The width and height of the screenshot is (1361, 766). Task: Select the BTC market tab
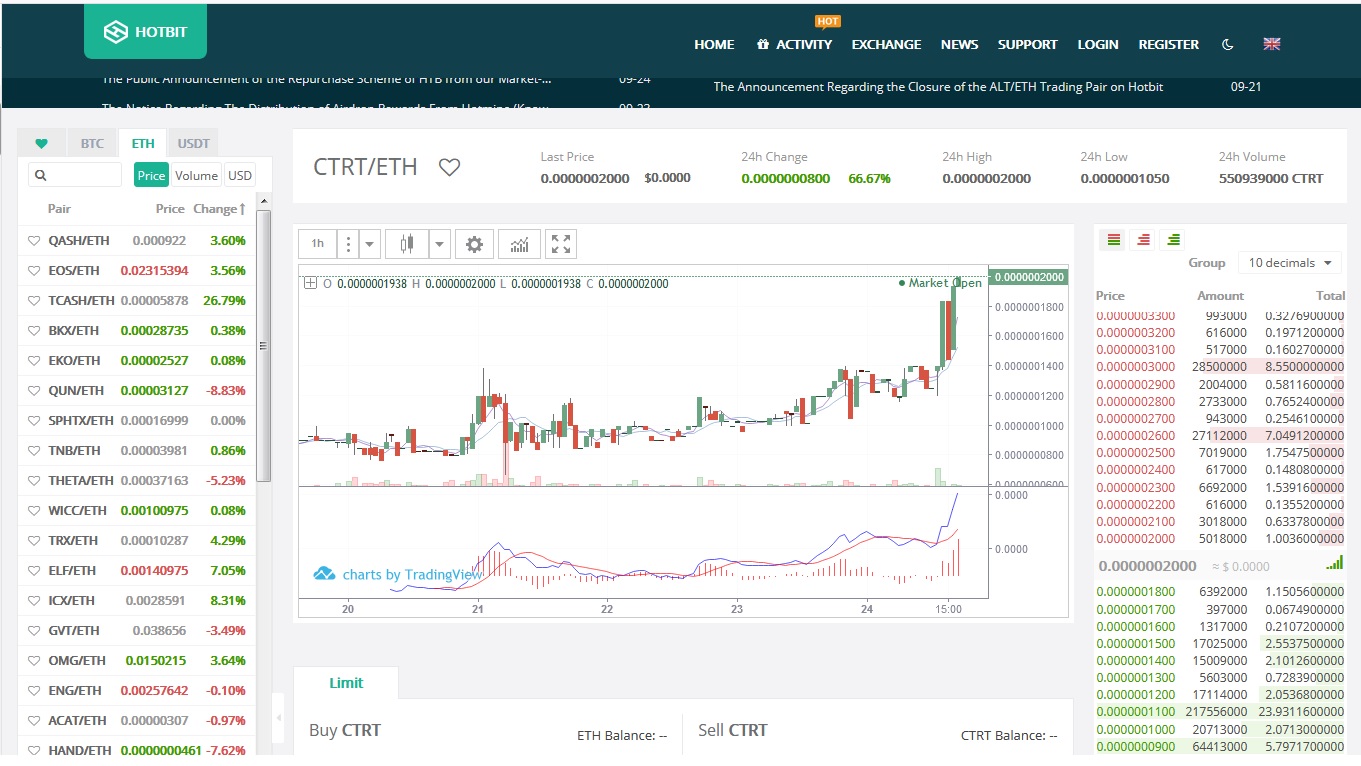coord(92,143)
